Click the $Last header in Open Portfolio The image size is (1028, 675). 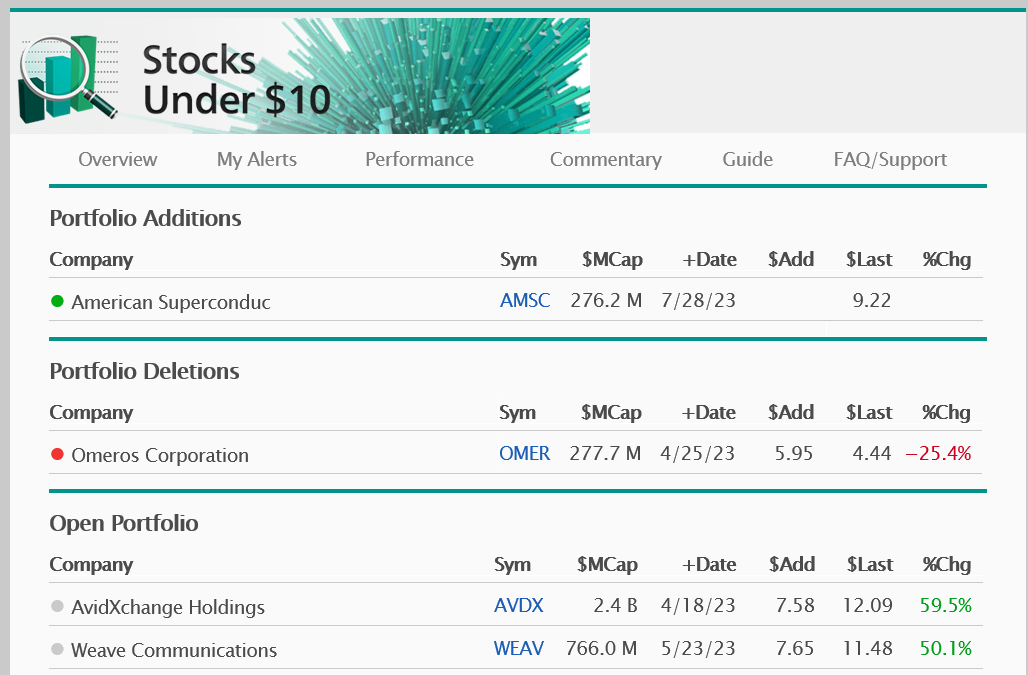870,564
